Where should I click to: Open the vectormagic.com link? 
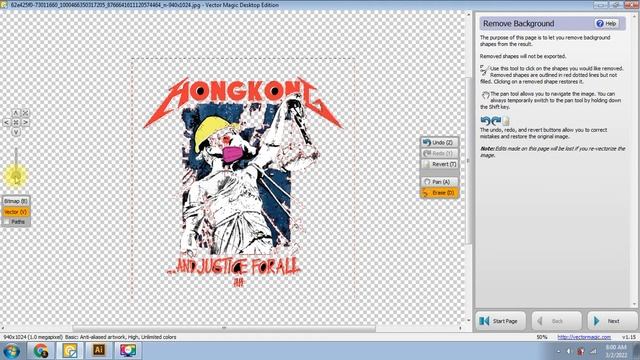click(x=584, y=337)
